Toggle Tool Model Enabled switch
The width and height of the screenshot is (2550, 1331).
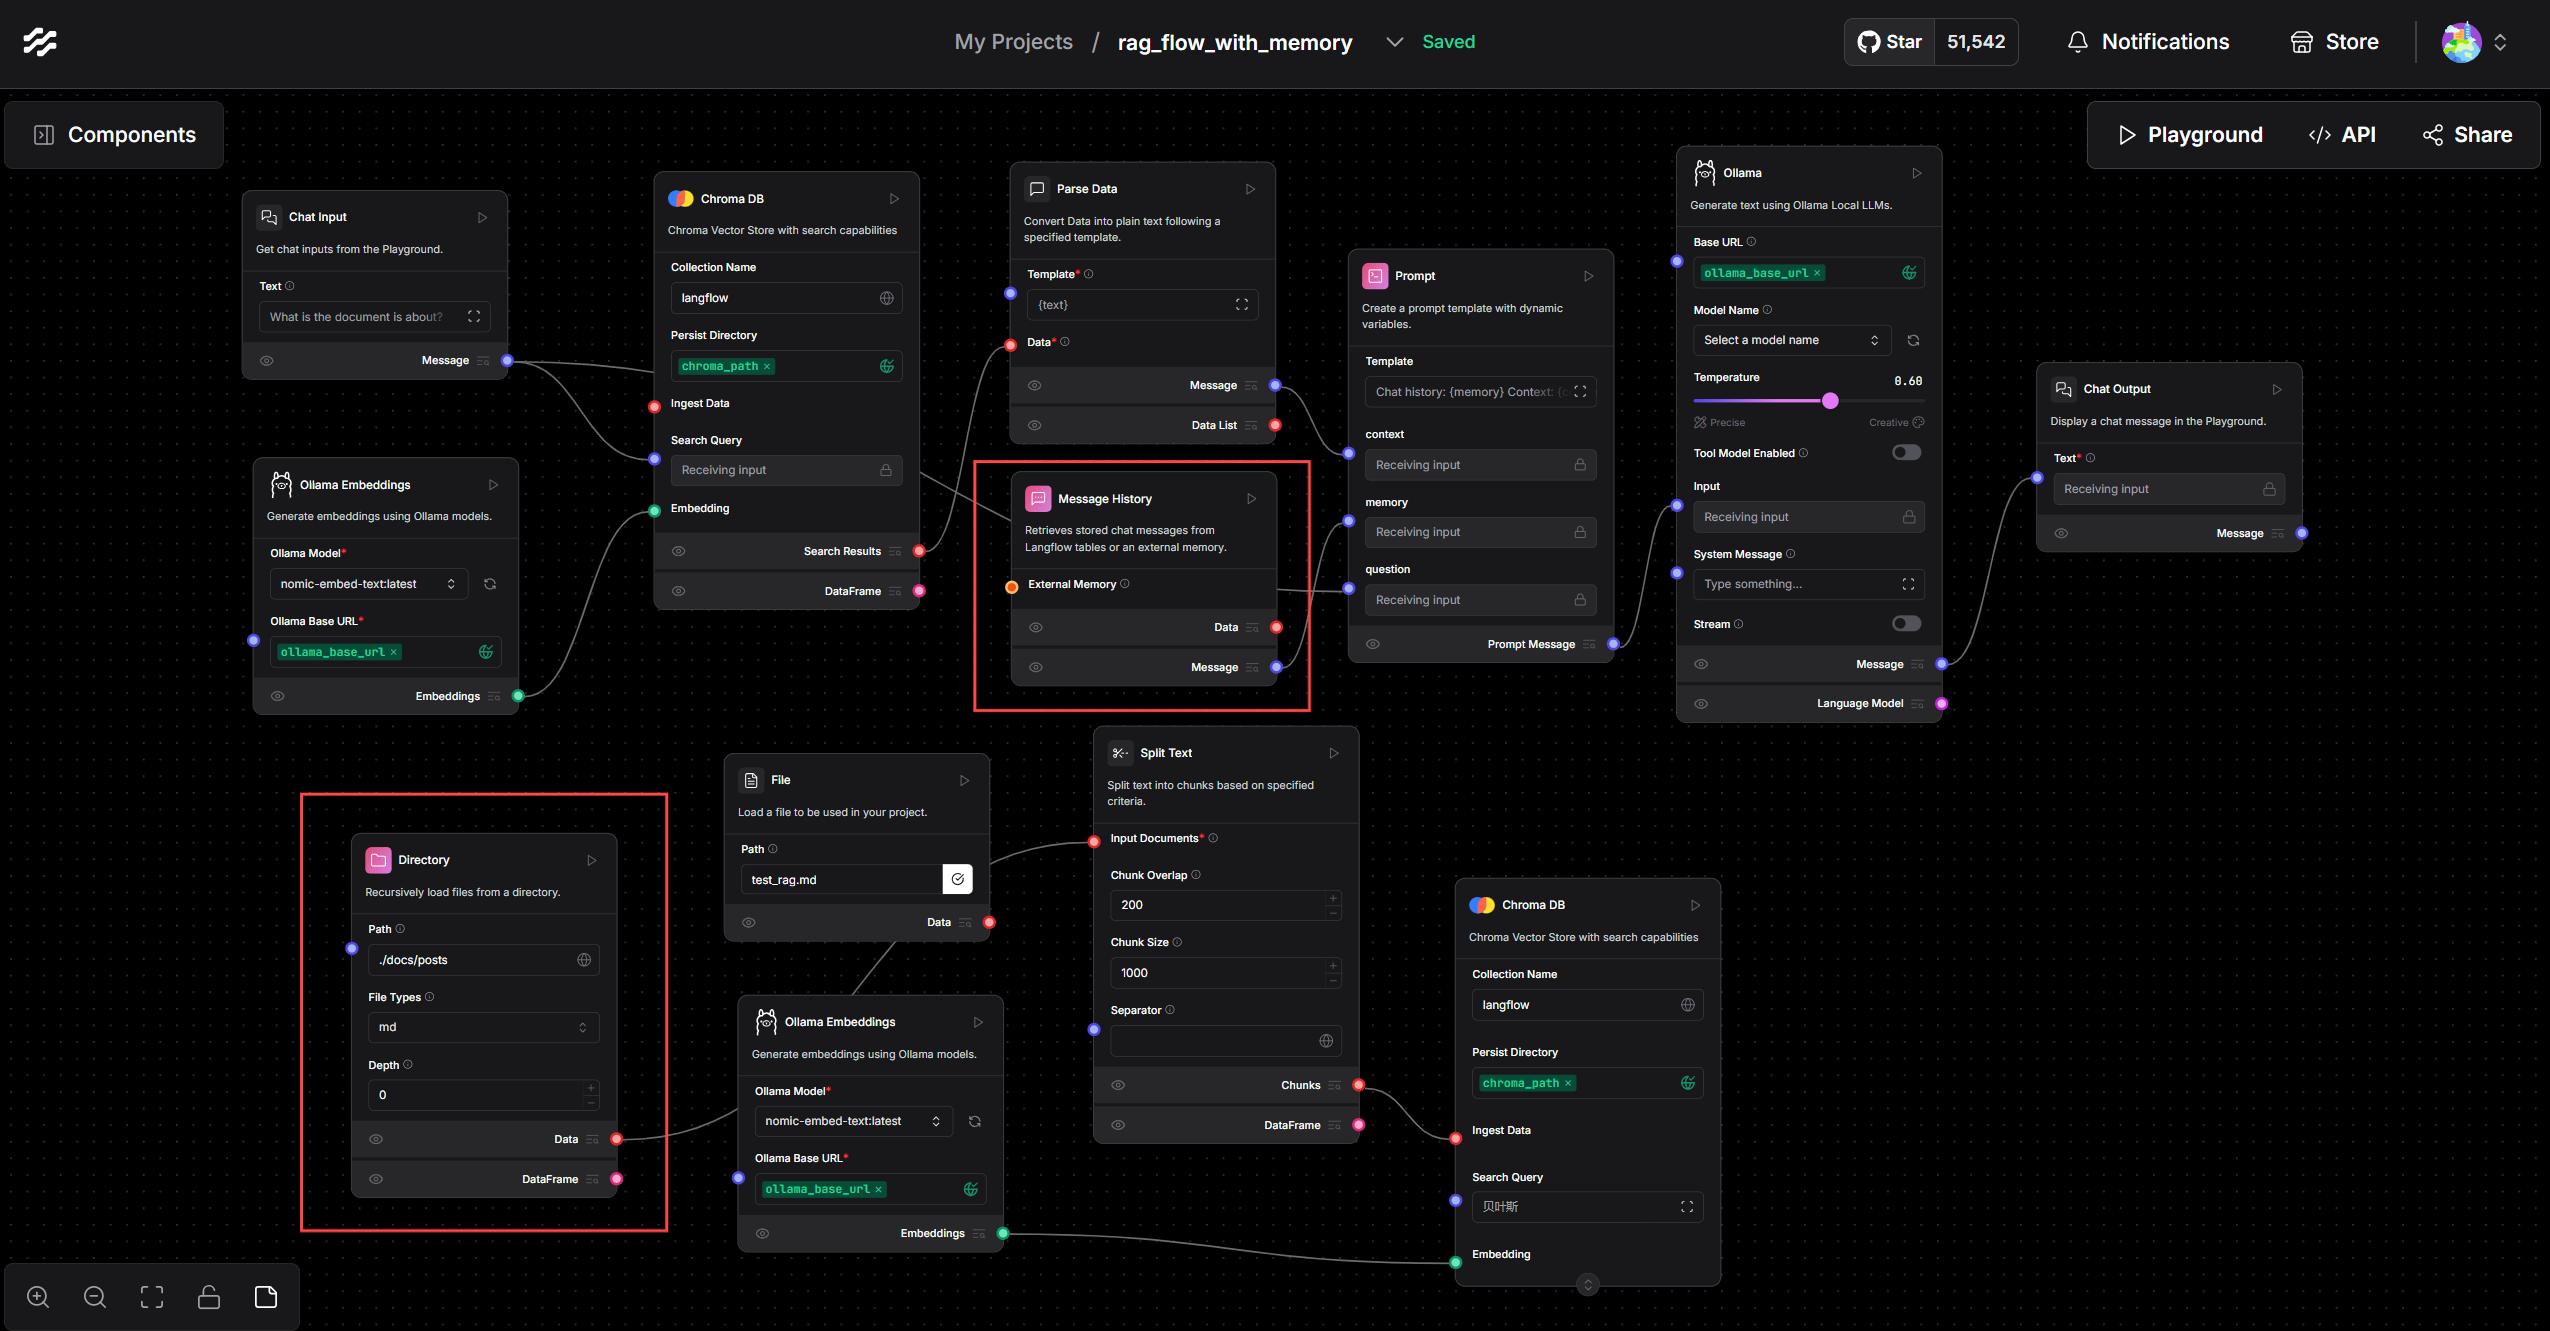(1906, 453)
